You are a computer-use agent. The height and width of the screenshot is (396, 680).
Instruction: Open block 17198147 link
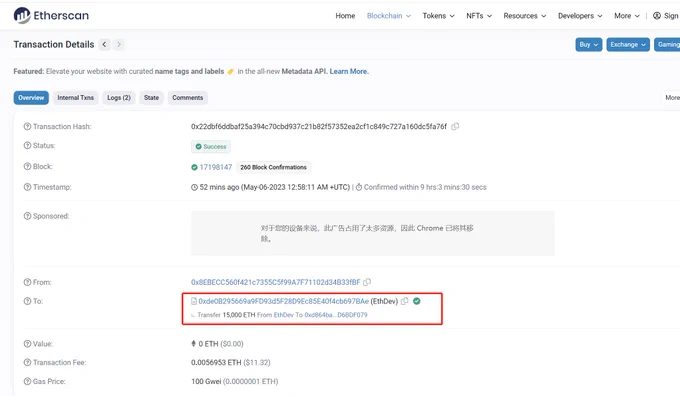pos(216,167)
